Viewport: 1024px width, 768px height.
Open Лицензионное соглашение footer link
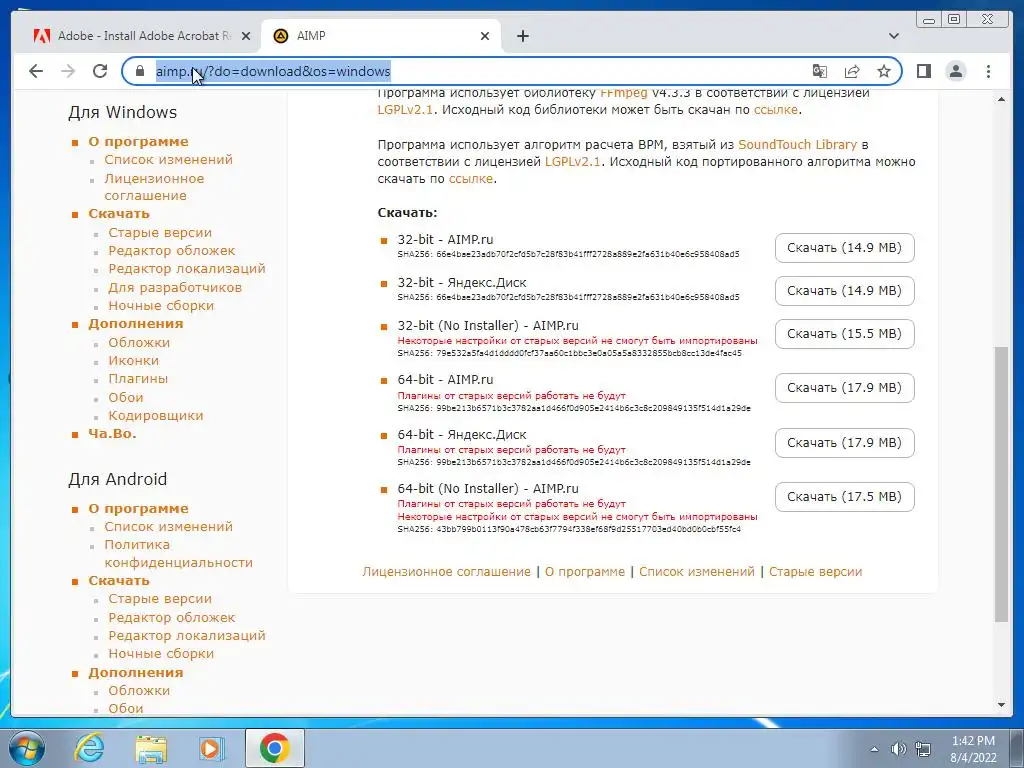(x=447, y=571)
